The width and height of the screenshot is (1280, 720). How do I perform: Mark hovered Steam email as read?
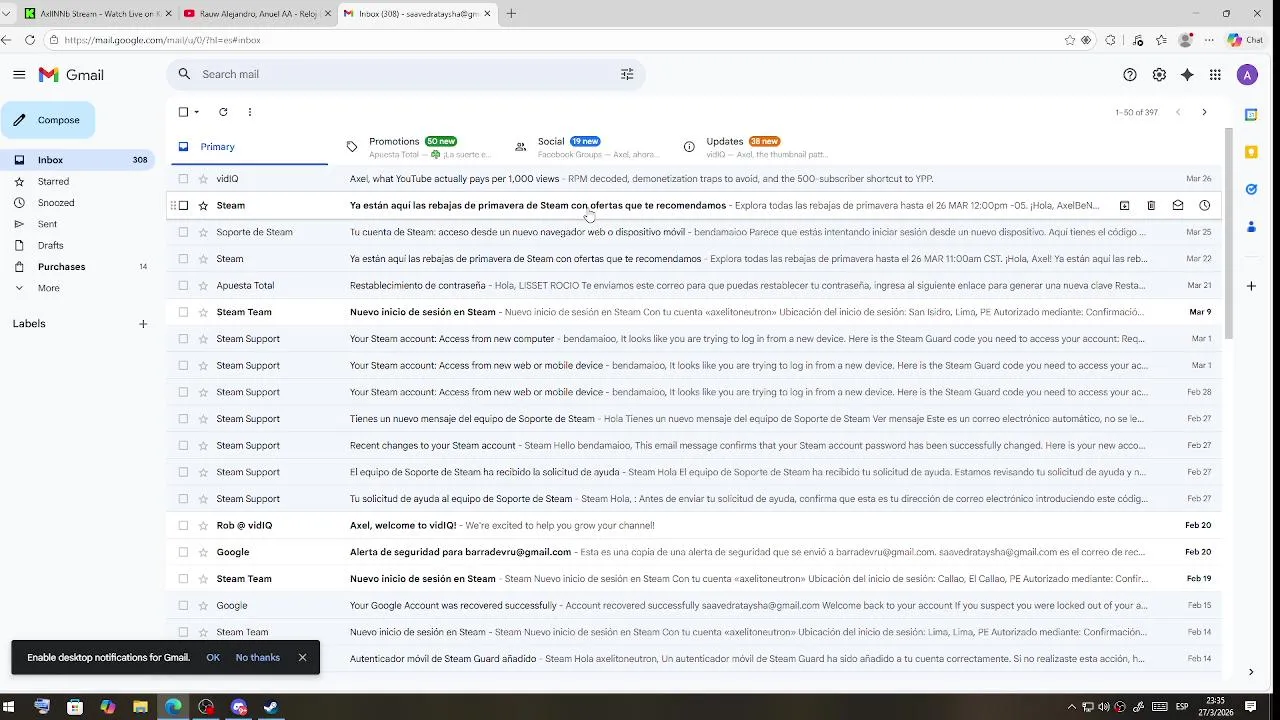1178,205
